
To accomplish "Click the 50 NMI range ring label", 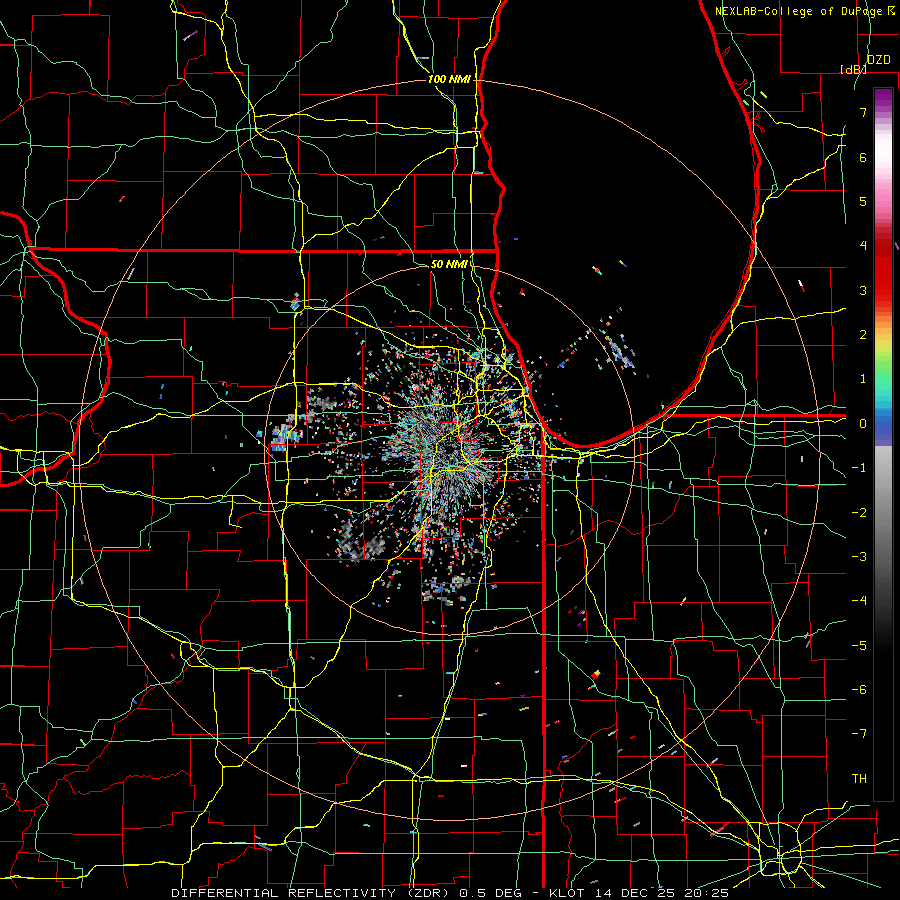I will point(449,264).
